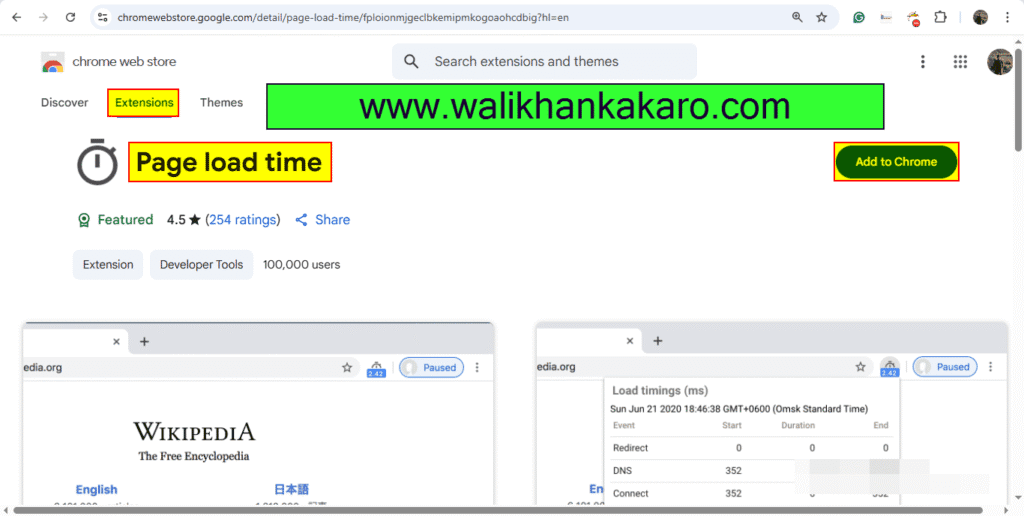This screenshot has width=1024, height=516.
Task: Open the Google apps grid launcher
Action: tap(960, 61)
